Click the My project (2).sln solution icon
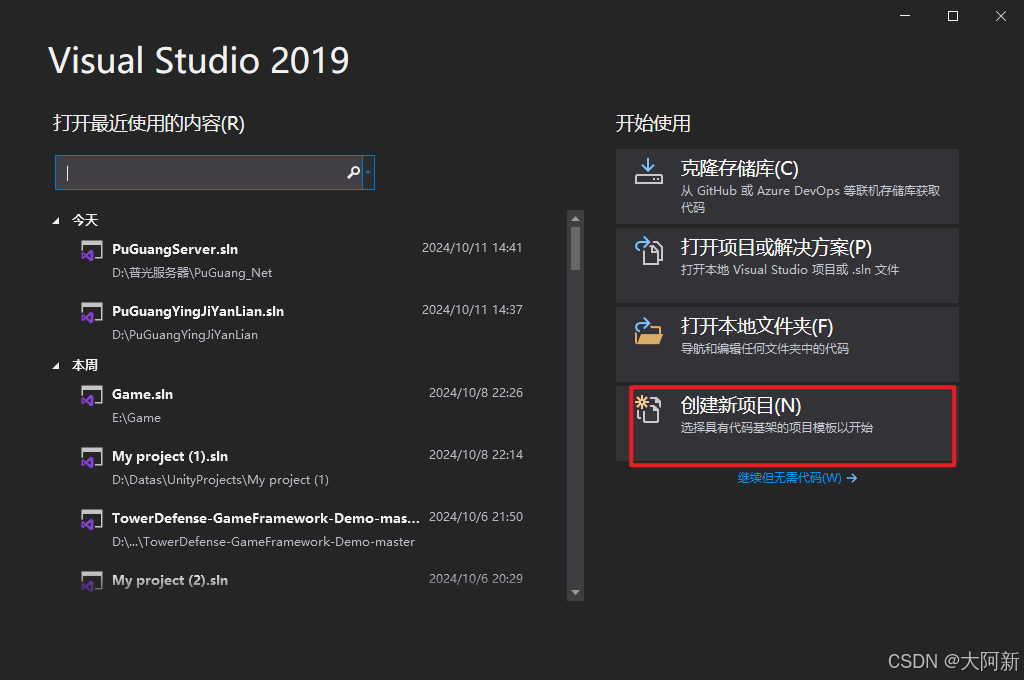1024x680 pixels. click(91, 581)
